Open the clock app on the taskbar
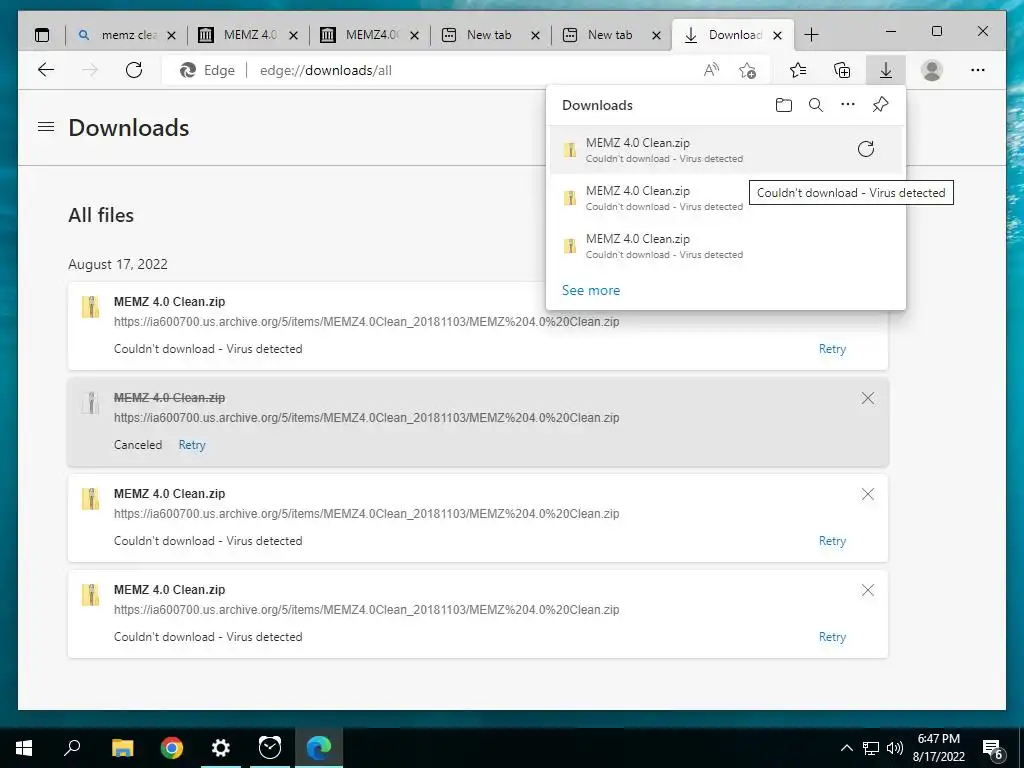The image size is (1024, 768). tap(270, 748)
